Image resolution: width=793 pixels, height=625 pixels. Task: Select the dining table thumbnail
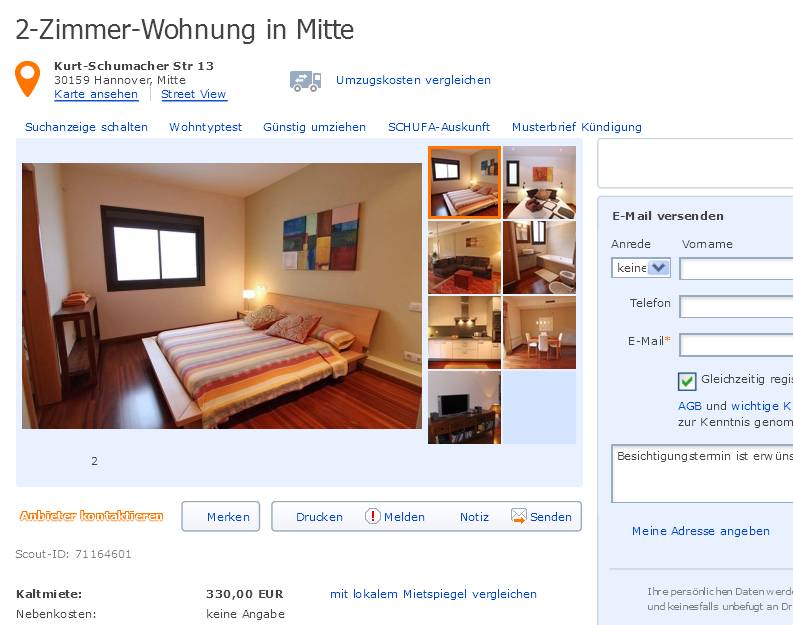point(539,332)
